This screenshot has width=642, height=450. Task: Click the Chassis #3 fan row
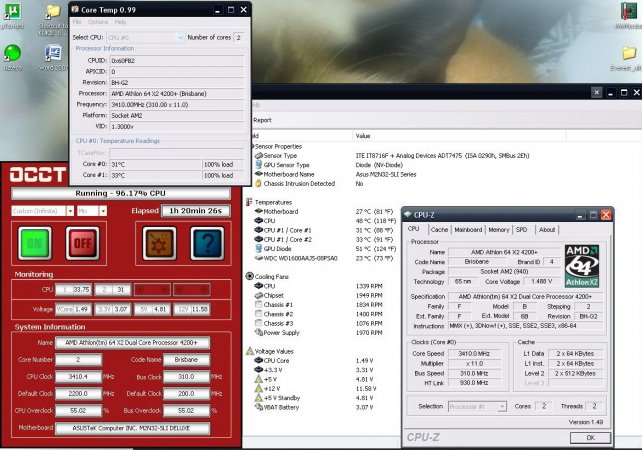[x=319, y=323]
